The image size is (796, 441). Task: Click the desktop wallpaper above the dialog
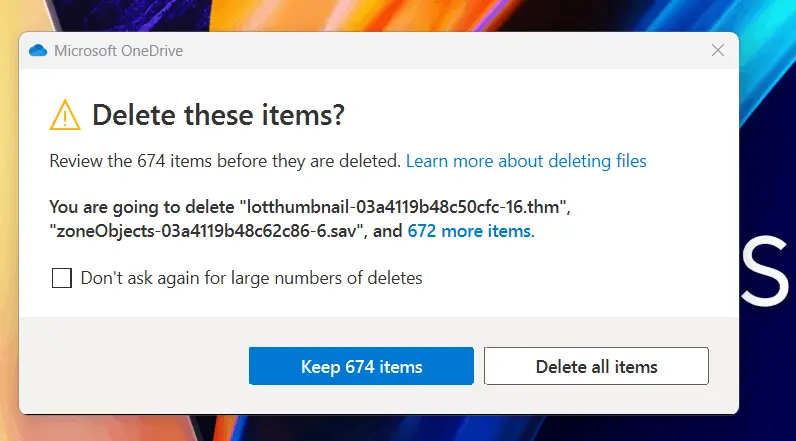tap(400, 14)
